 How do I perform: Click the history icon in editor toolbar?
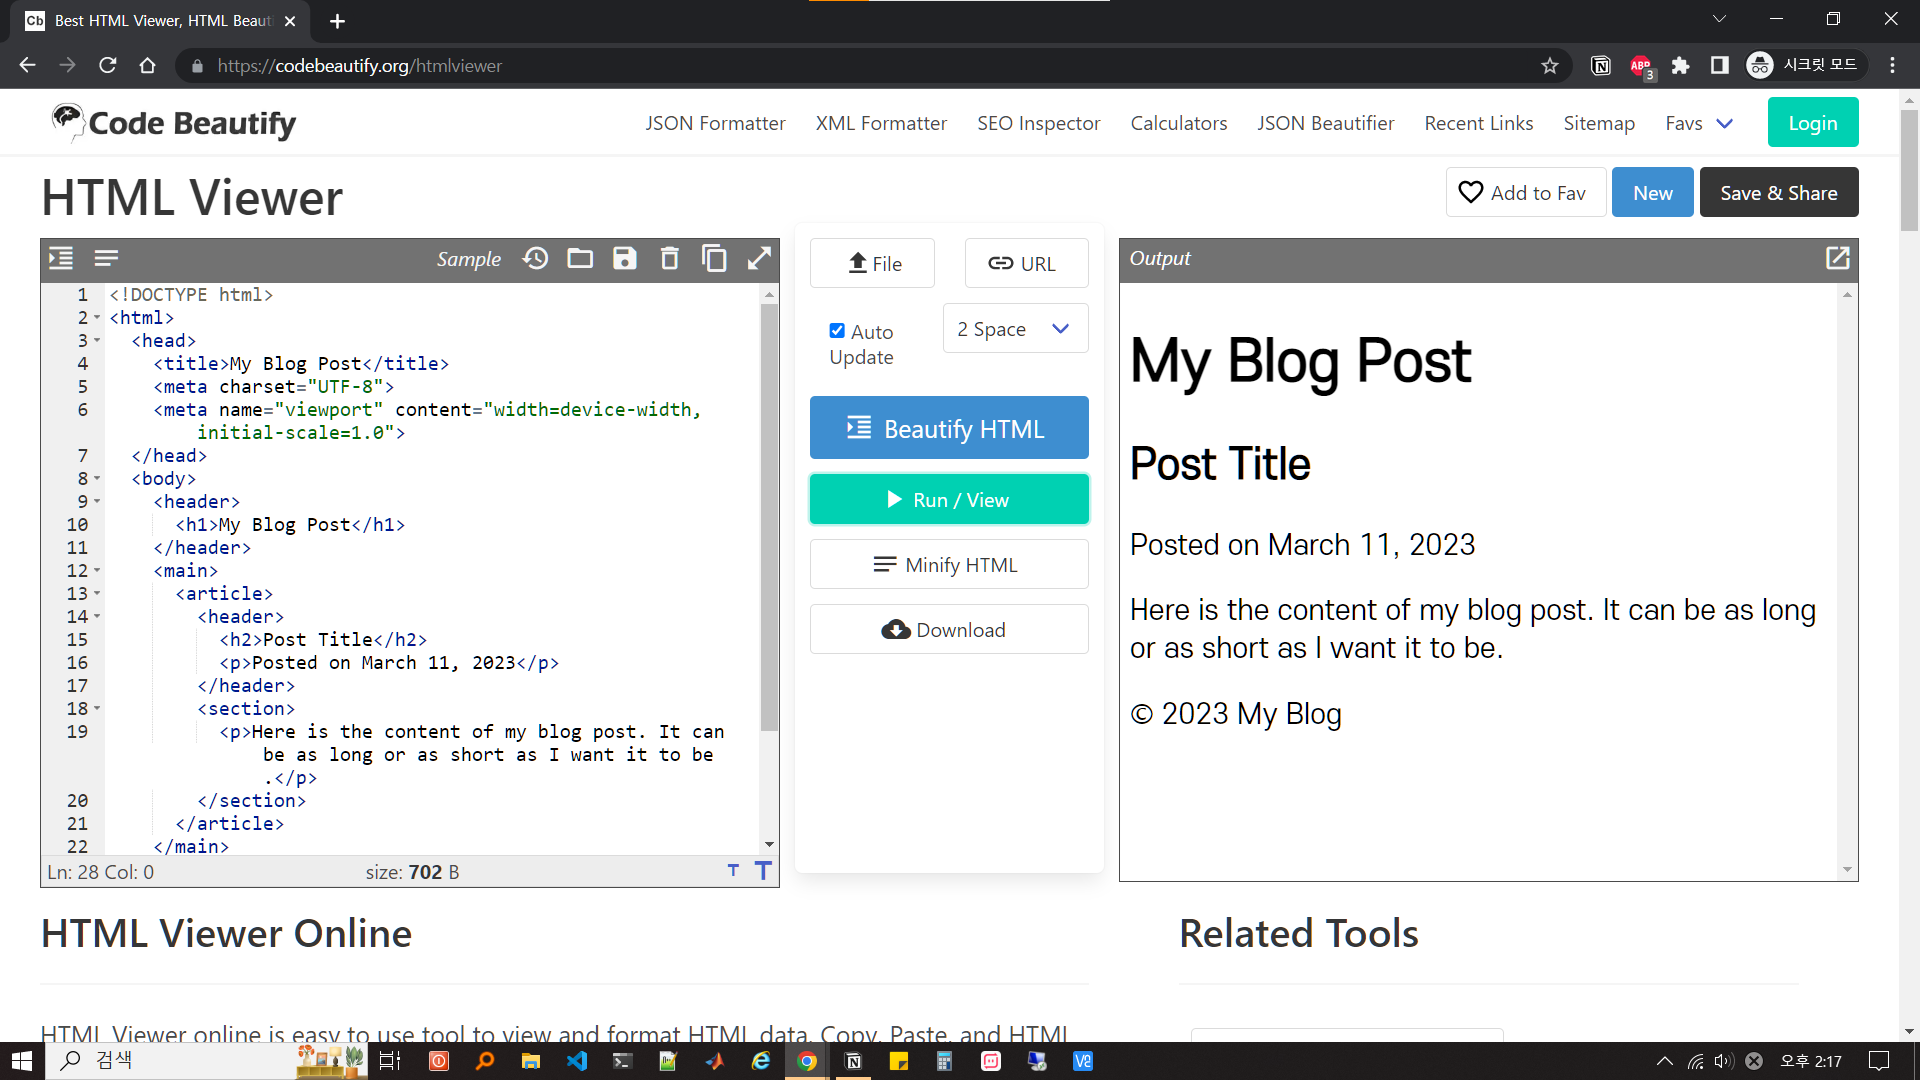(535, 259)
